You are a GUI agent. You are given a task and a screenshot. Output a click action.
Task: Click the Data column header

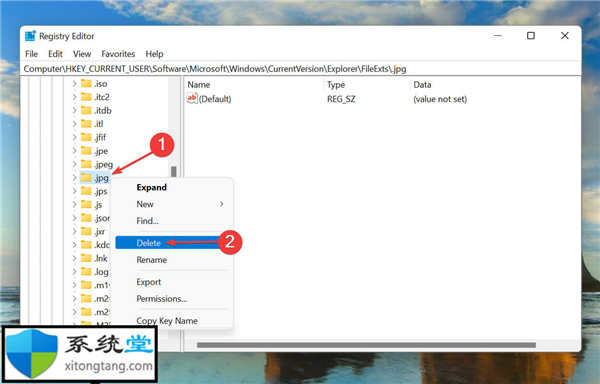click(422, 85)
